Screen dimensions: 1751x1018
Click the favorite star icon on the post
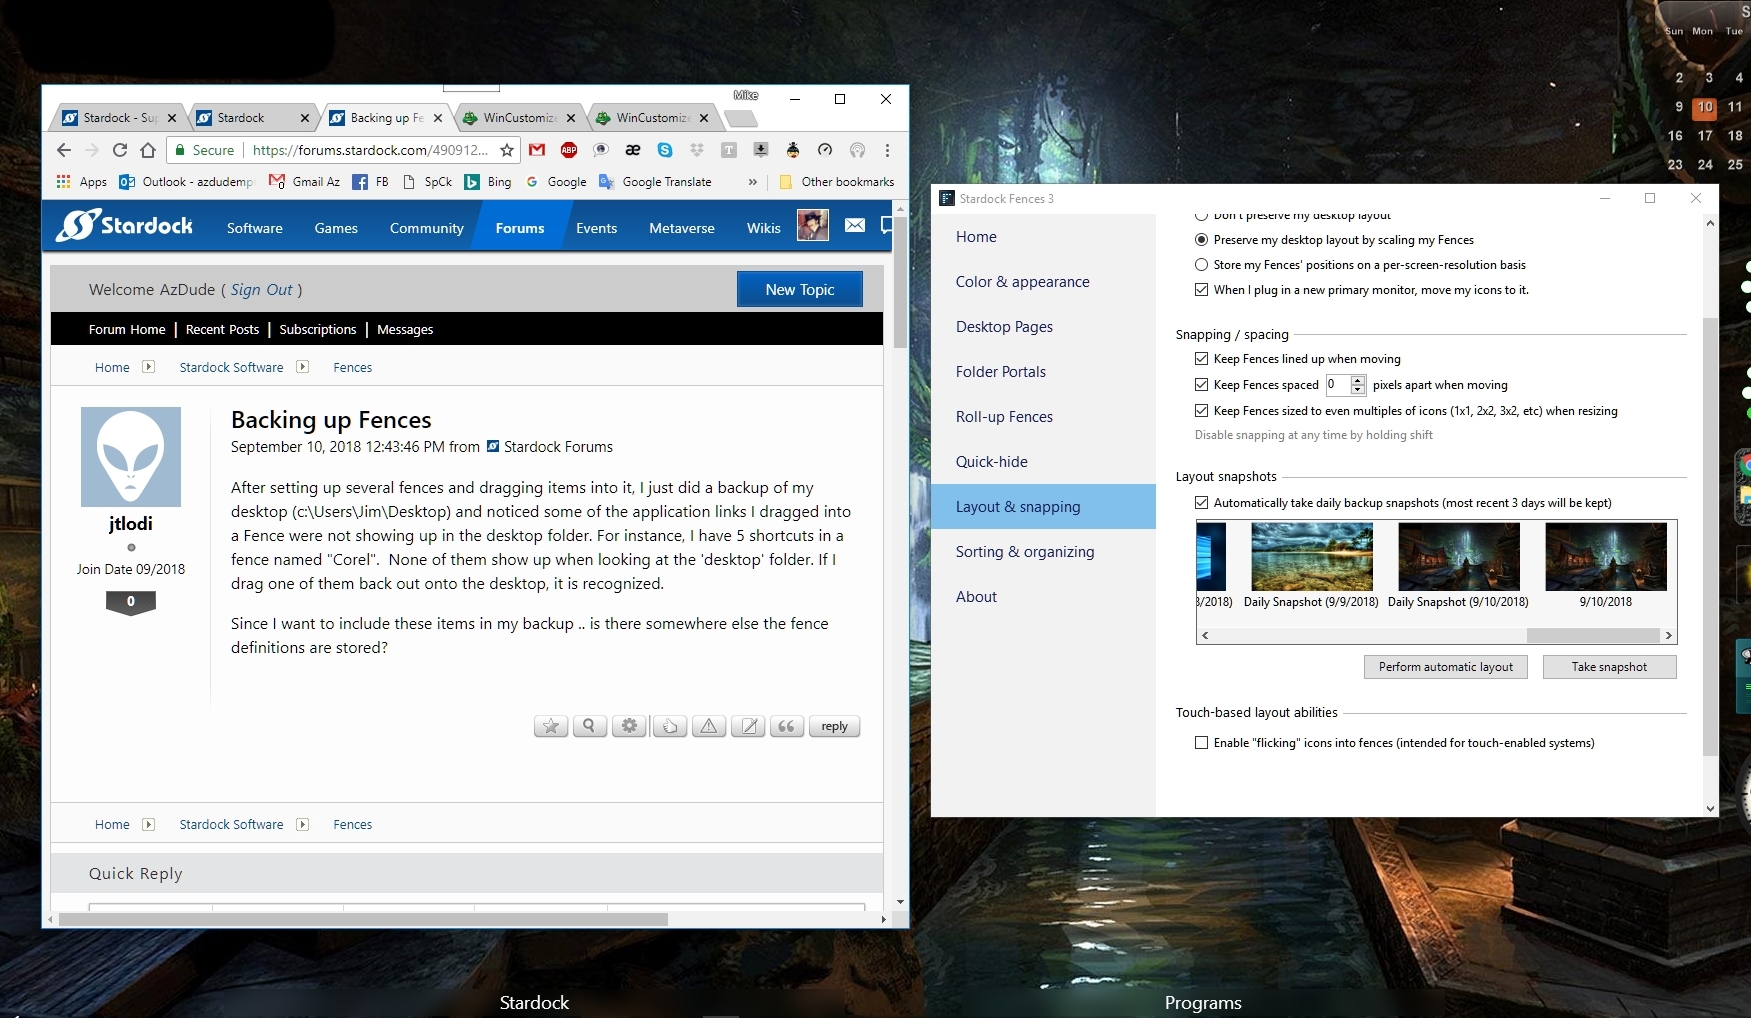[551, 726]
